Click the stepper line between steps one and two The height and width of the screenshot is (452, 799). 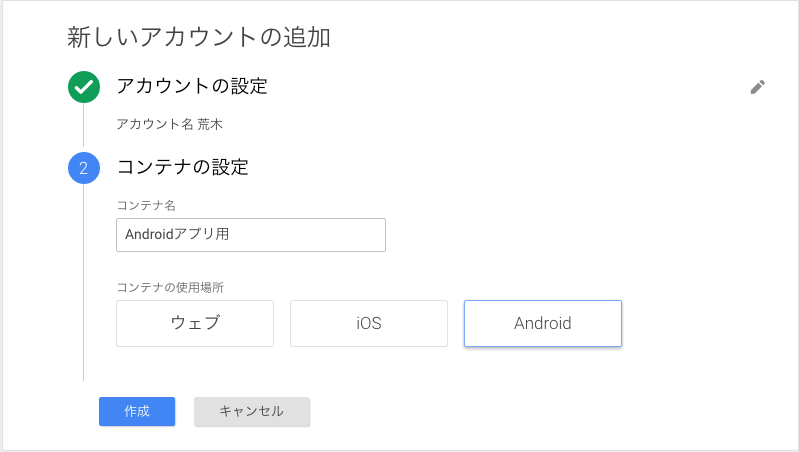coord(84,125)
